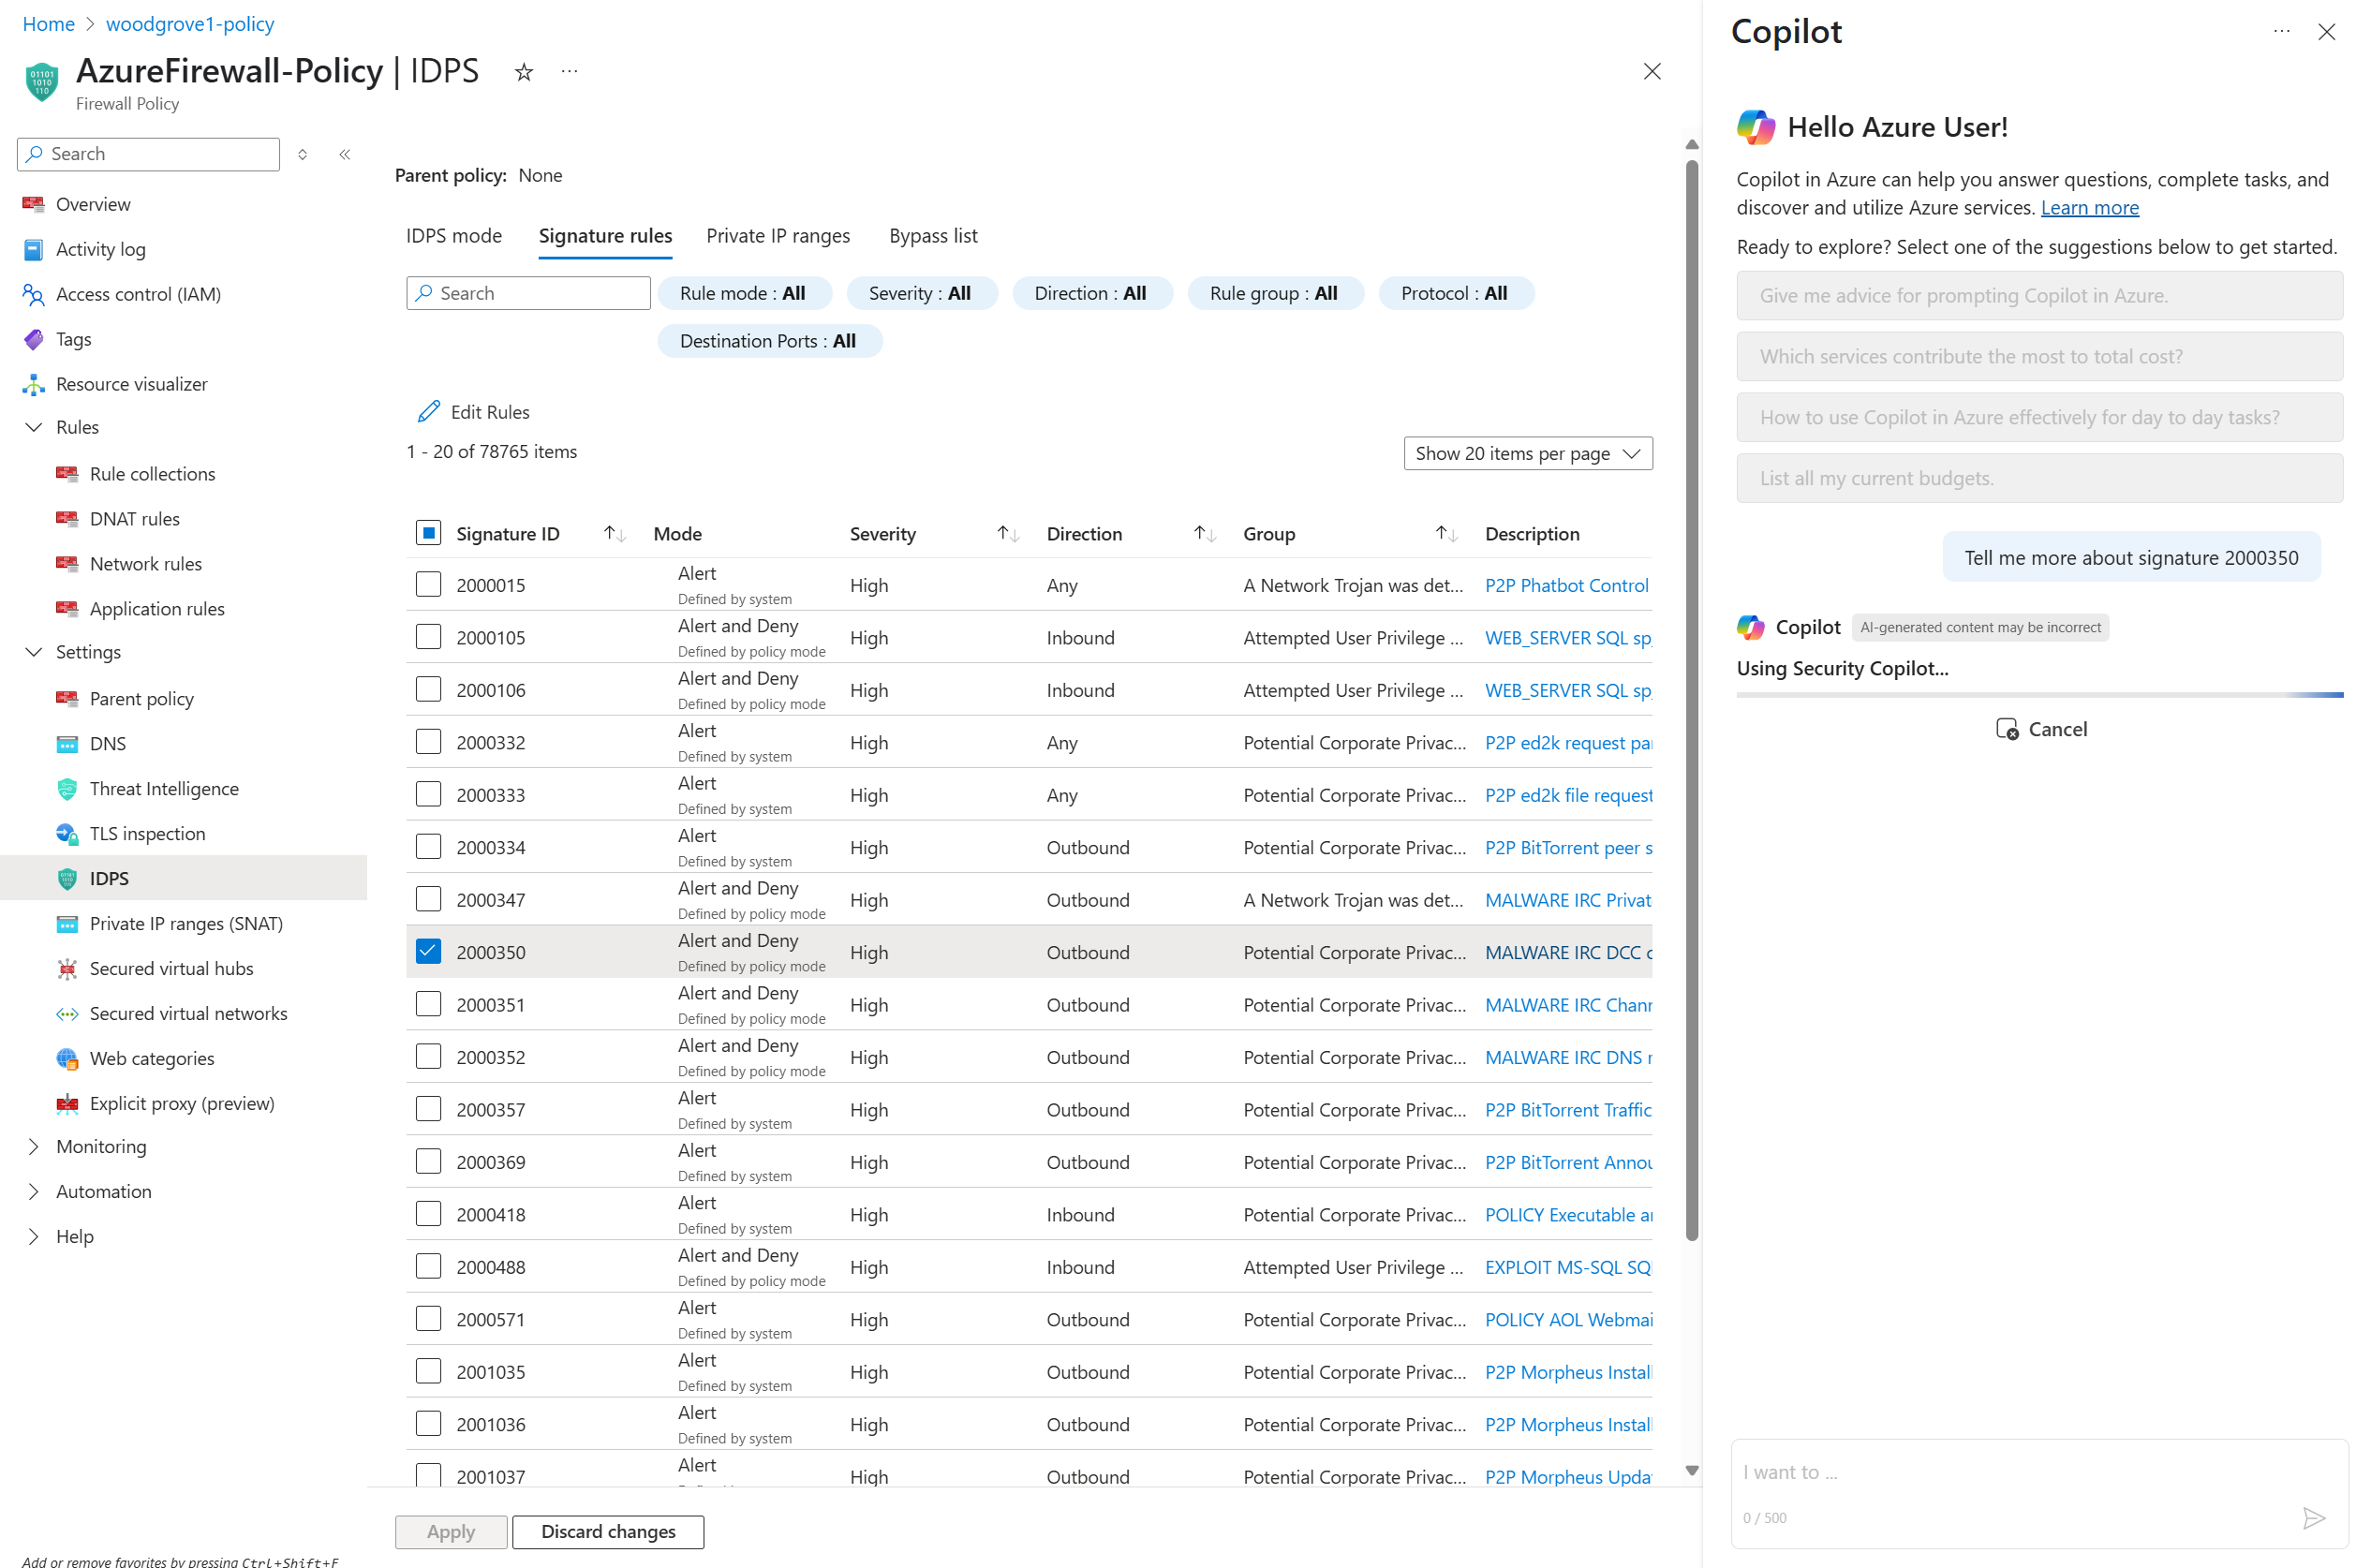Click the Copilot send arrow icon
This screenshot has width=2371, height=1568.
click(x=2313, y=1518)
